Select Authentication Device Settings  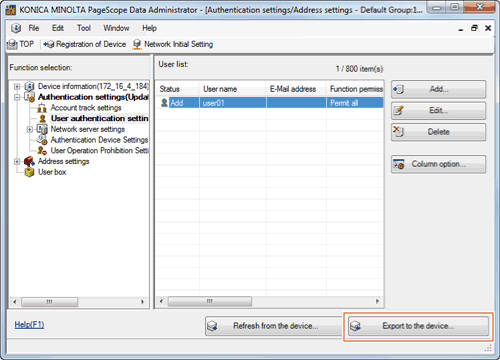click(x=99, y=140)
